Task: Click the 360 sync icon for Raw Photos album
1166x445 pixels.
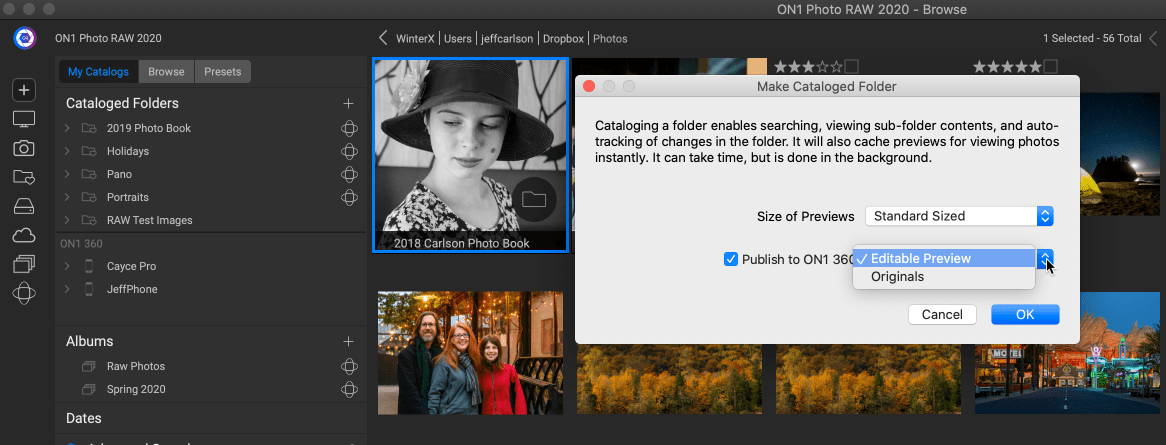Action: coord(349,366)
